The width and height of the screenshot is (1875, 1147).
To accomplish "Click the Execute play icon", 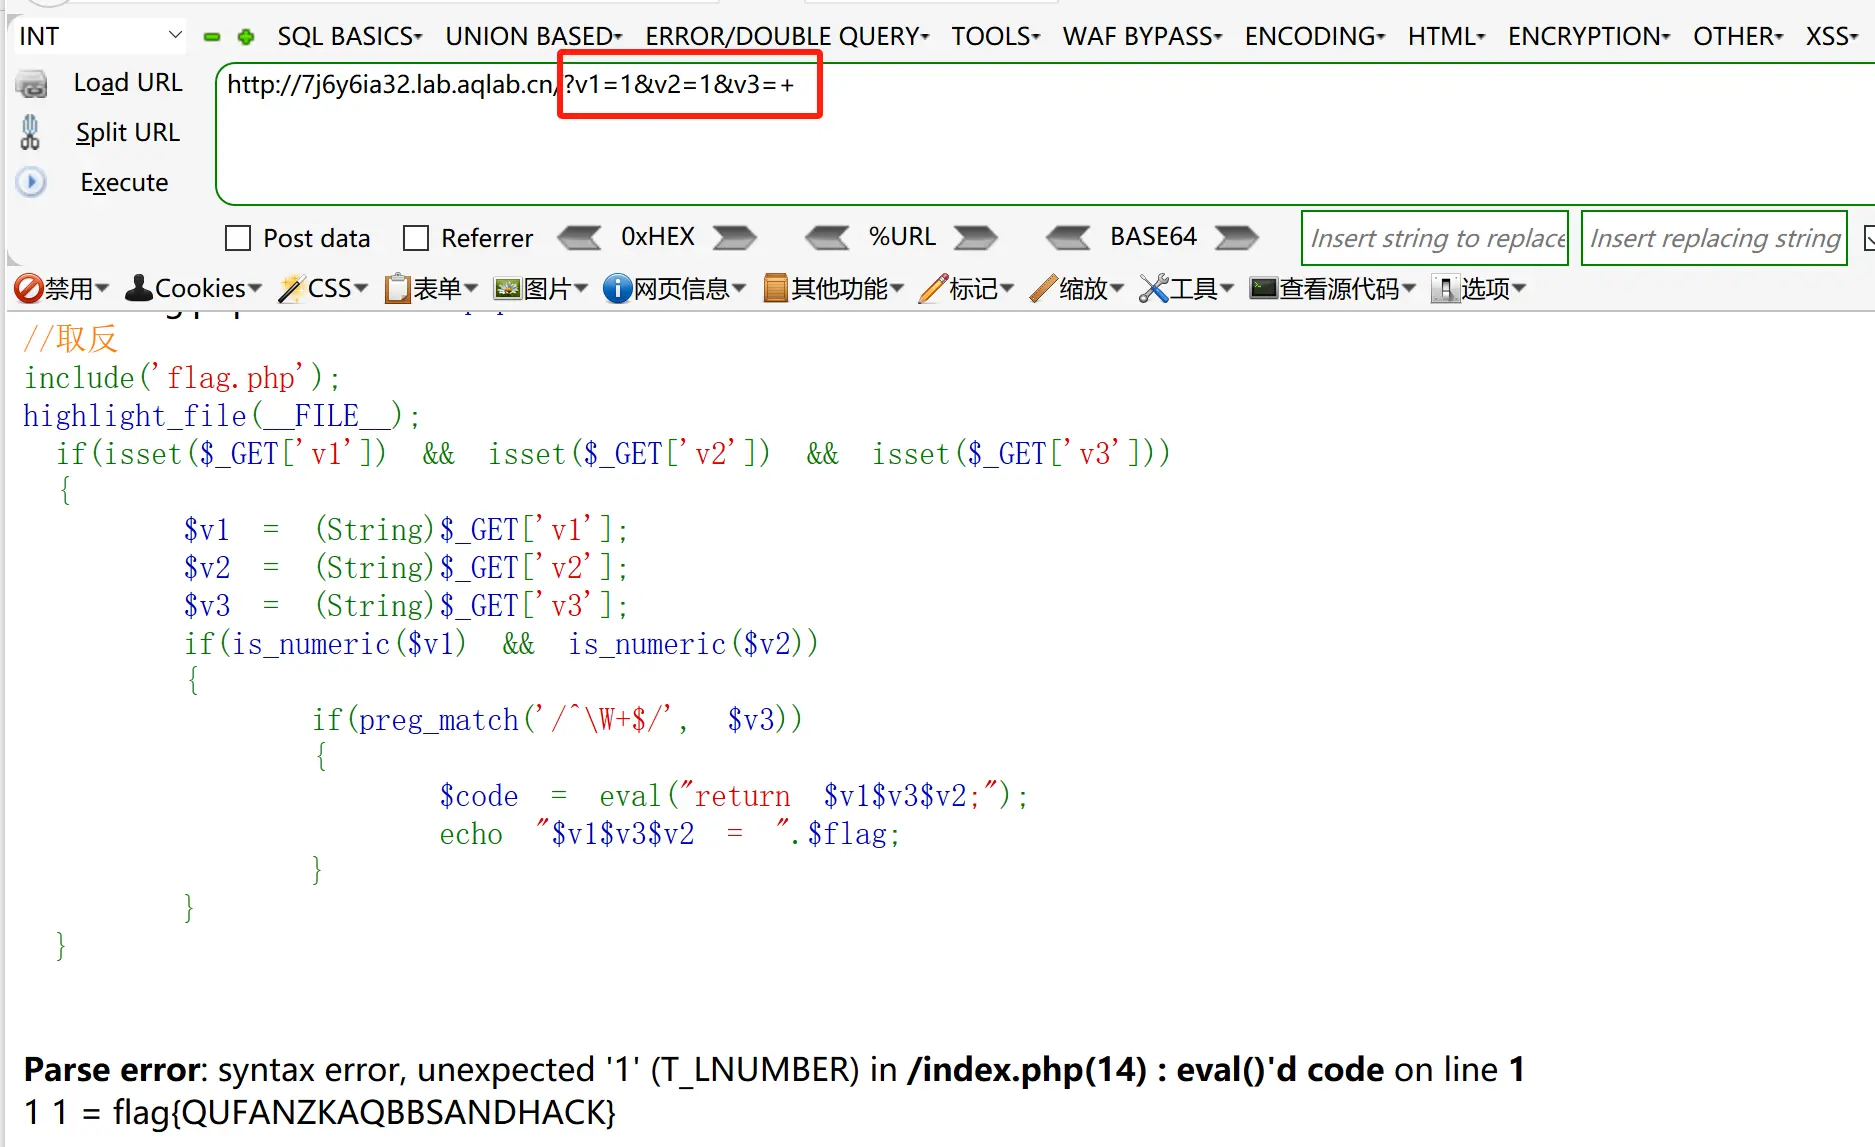I will [x=31, y=182].
